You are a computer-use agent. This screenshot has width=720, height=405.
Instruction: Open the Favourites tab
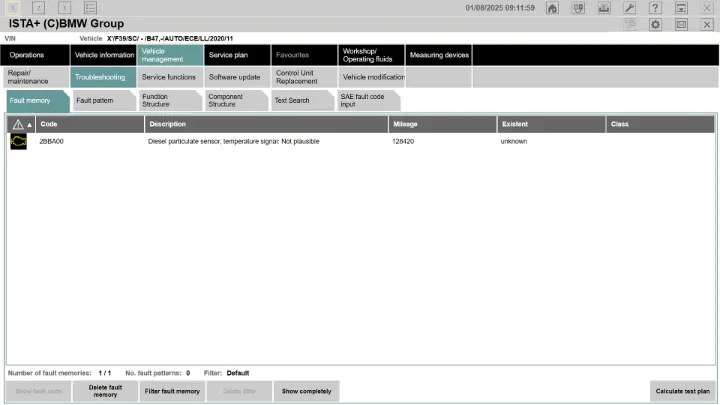[304, 55]
